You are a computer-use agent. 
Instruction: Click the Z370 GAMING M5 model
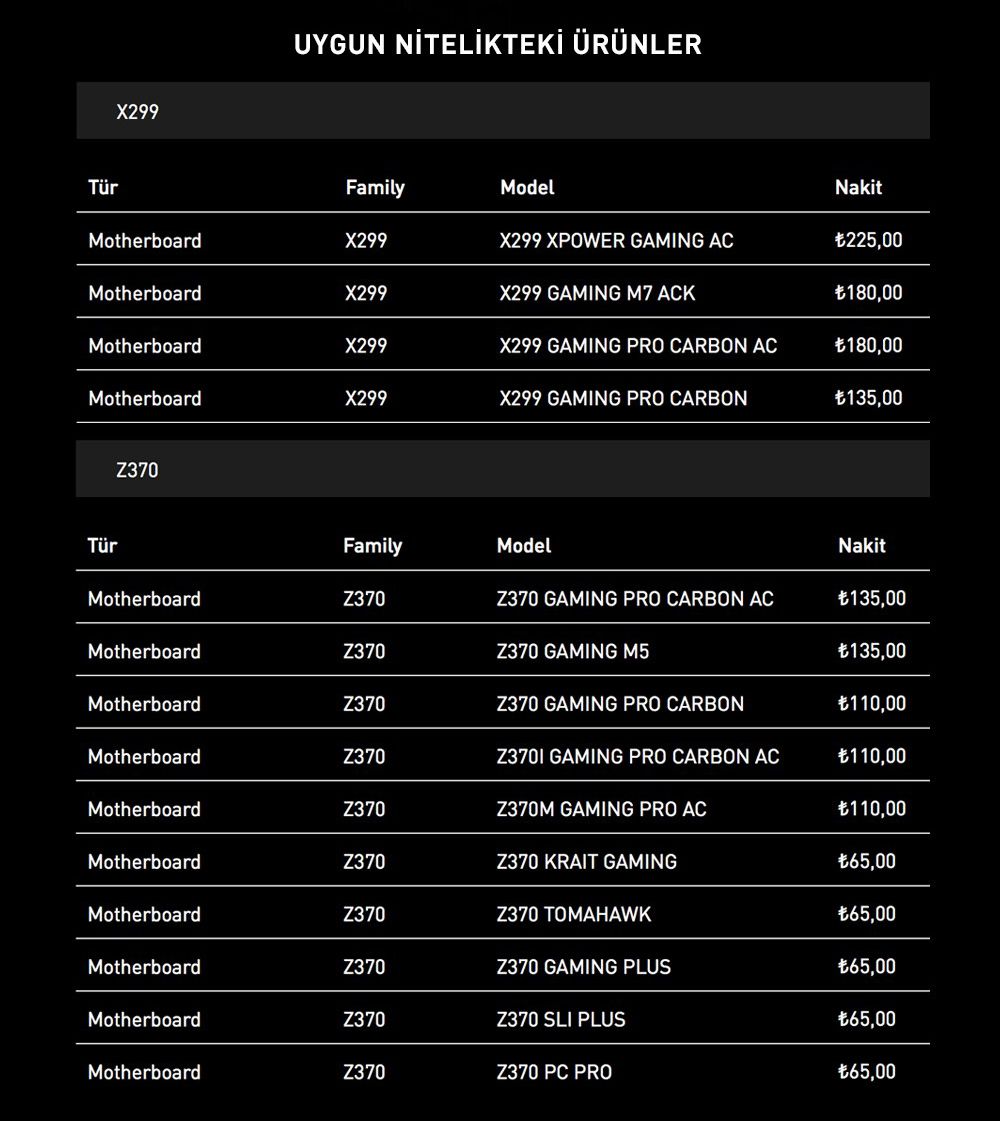click(x=573, y=652)
